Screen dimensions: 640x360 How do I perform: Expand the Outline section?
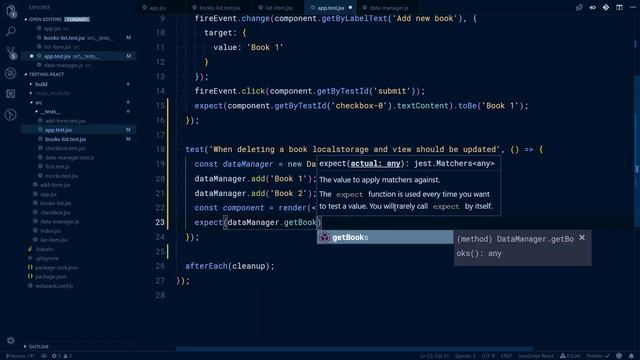(x=39, y=347)
